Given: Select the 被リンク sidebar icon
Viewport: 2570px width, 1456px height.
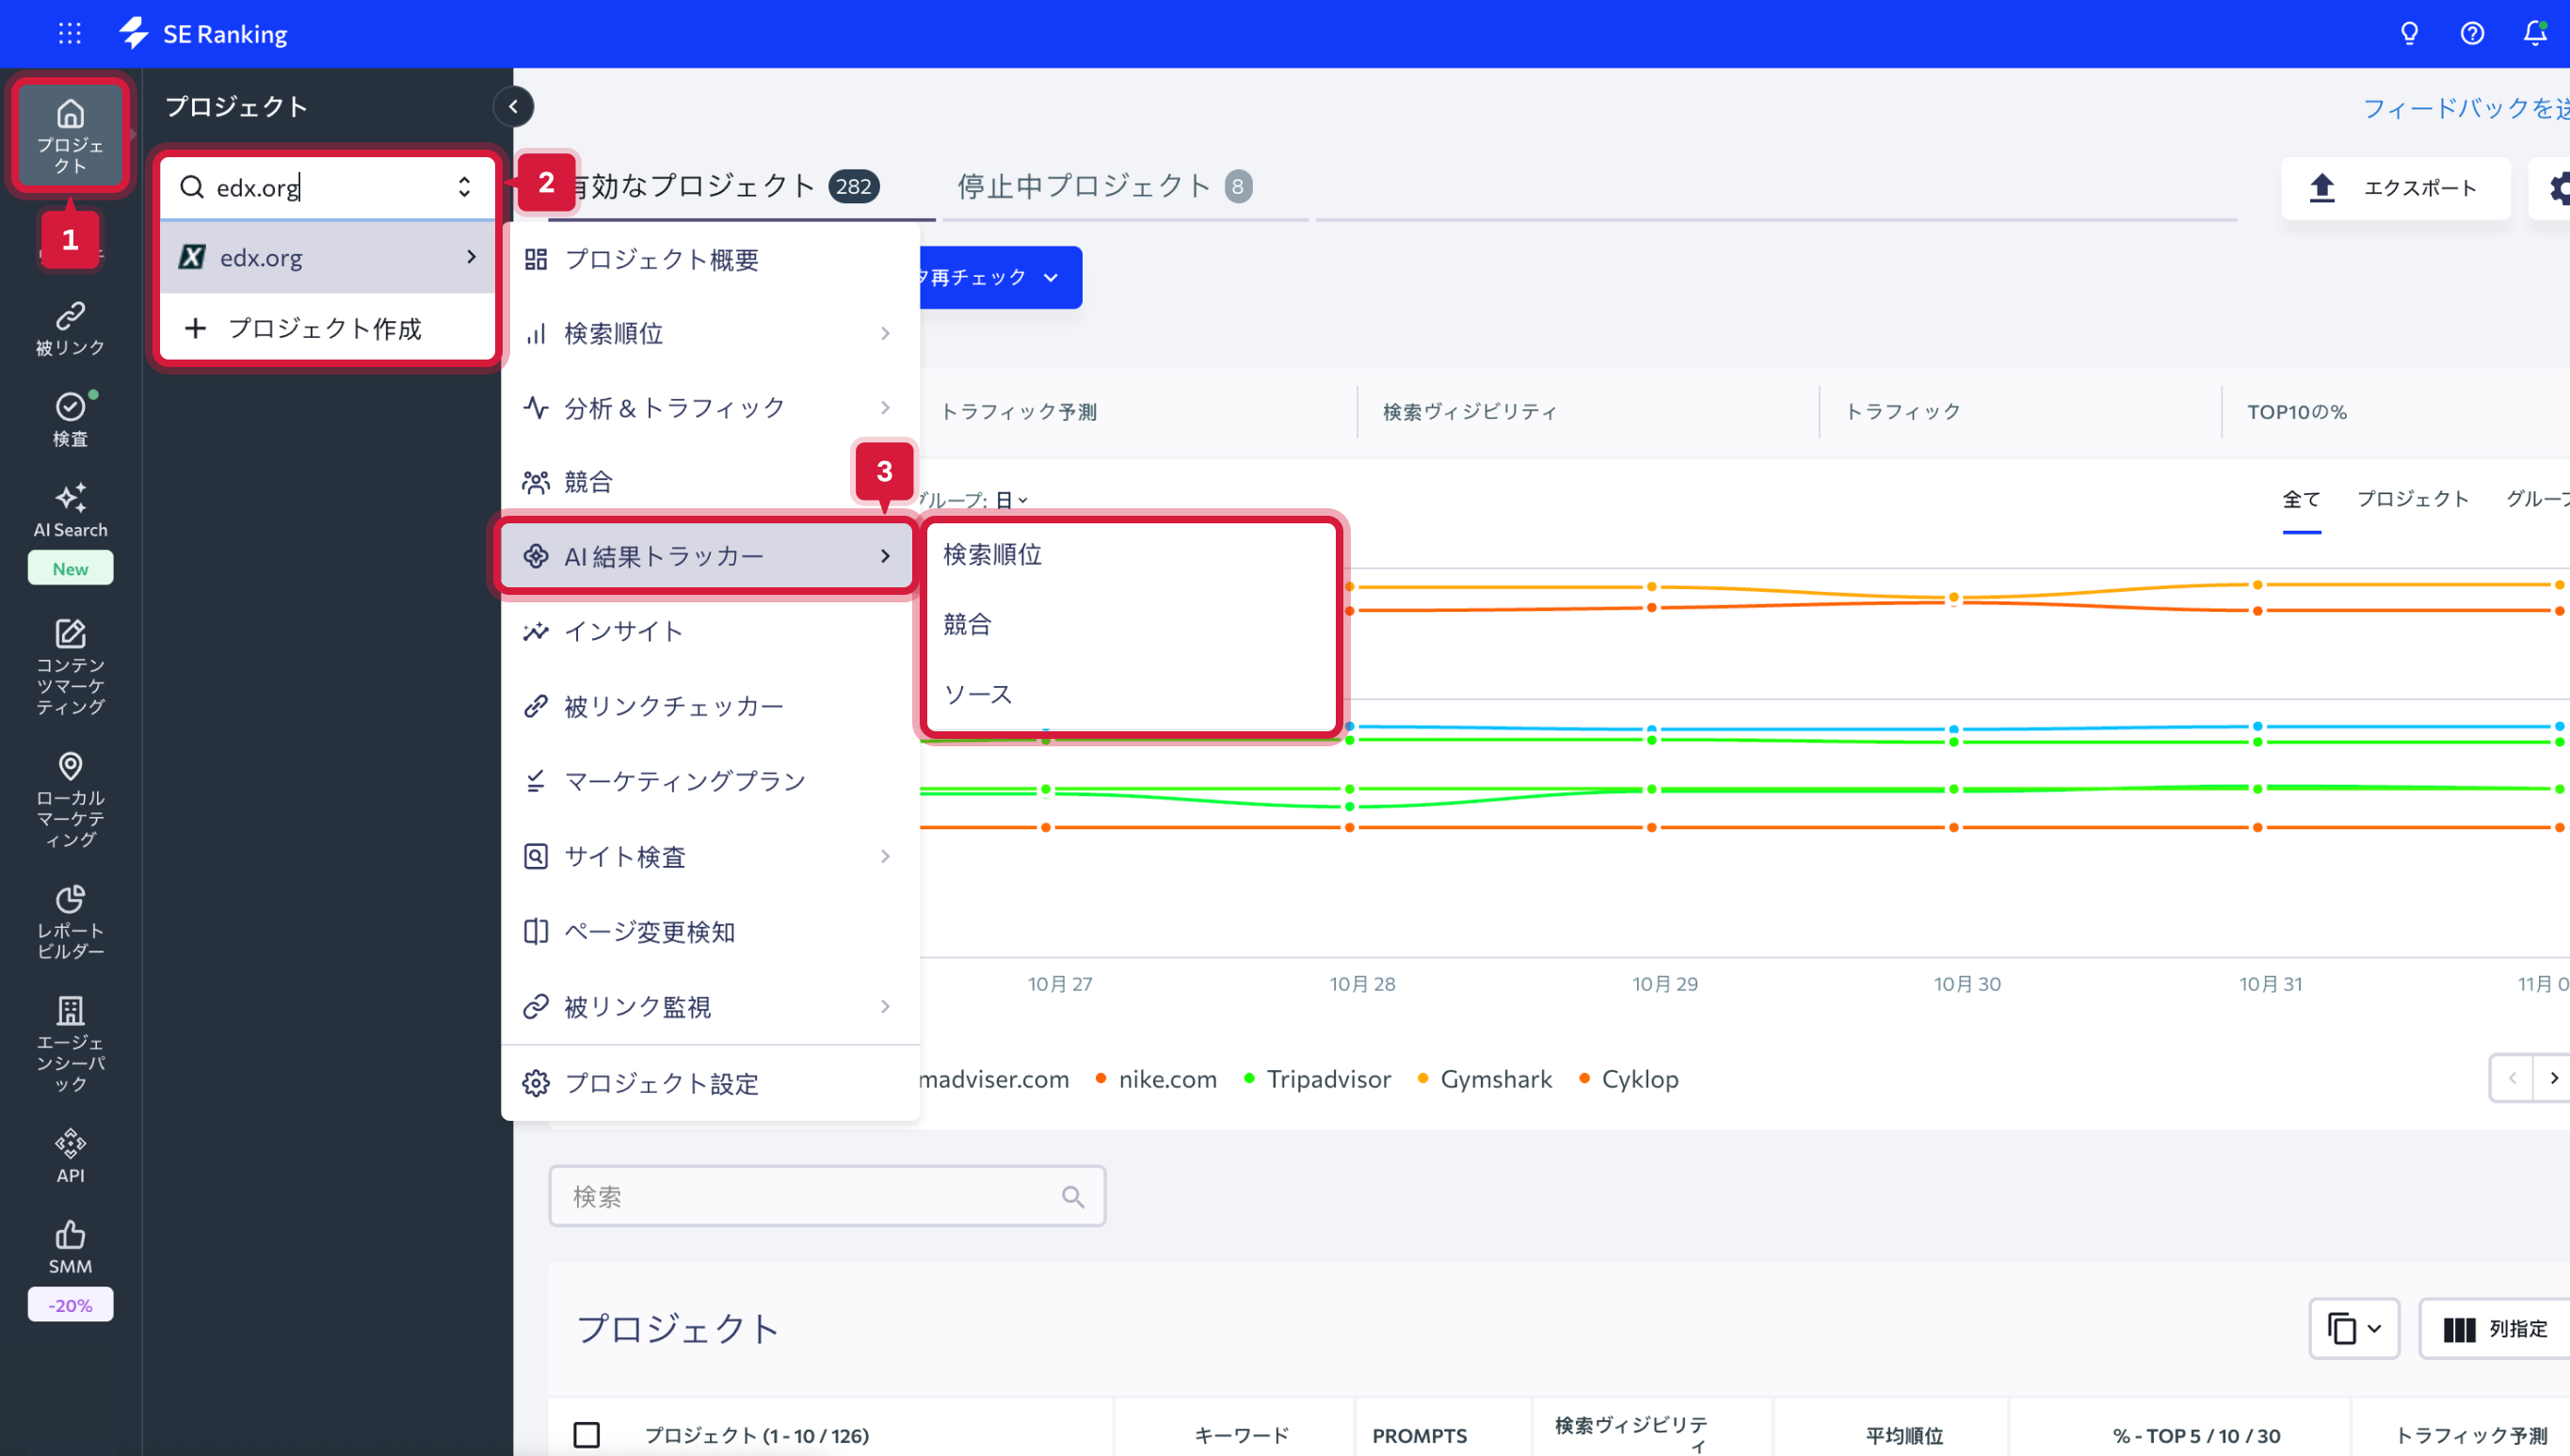Looking at the screenshot, I should (x=70, y=326).
